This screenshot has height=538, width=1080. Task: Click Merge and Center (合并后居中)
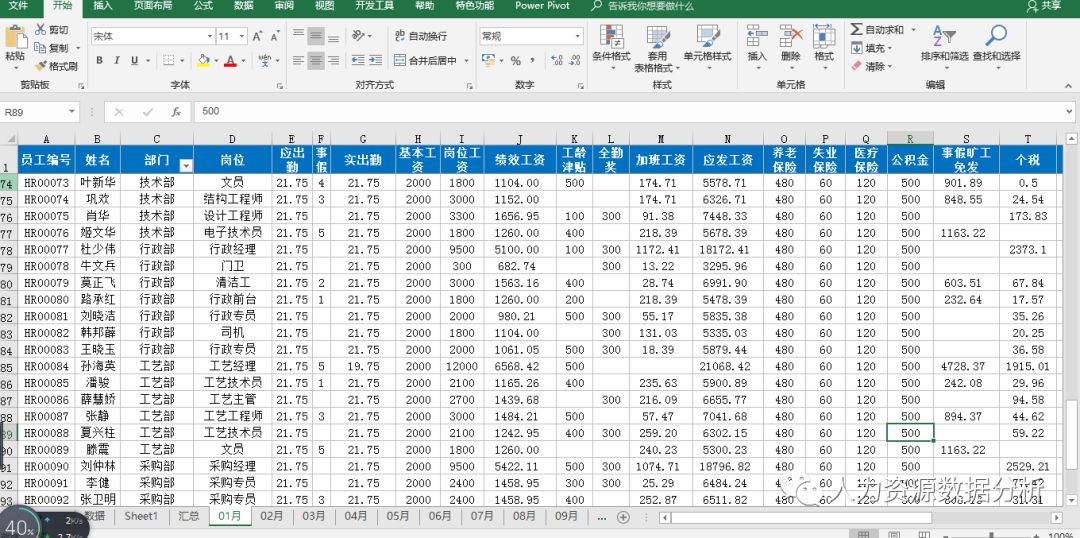[426, 61]
